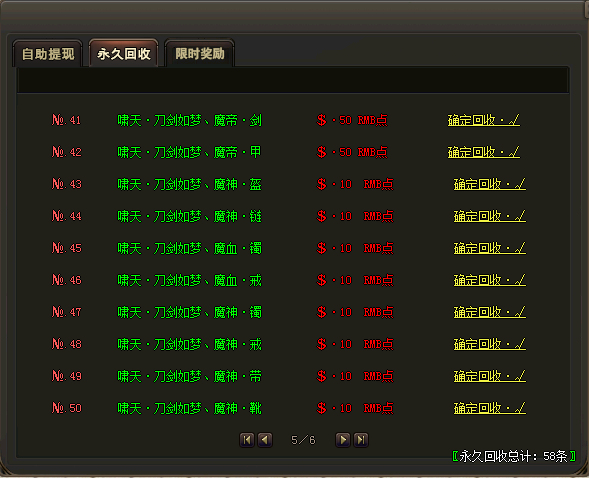Screen dimensions: 589x478
Task: Click 确定回收 for No.49 魔神·带
Action: pyautogui.click(x=490, y=376)
